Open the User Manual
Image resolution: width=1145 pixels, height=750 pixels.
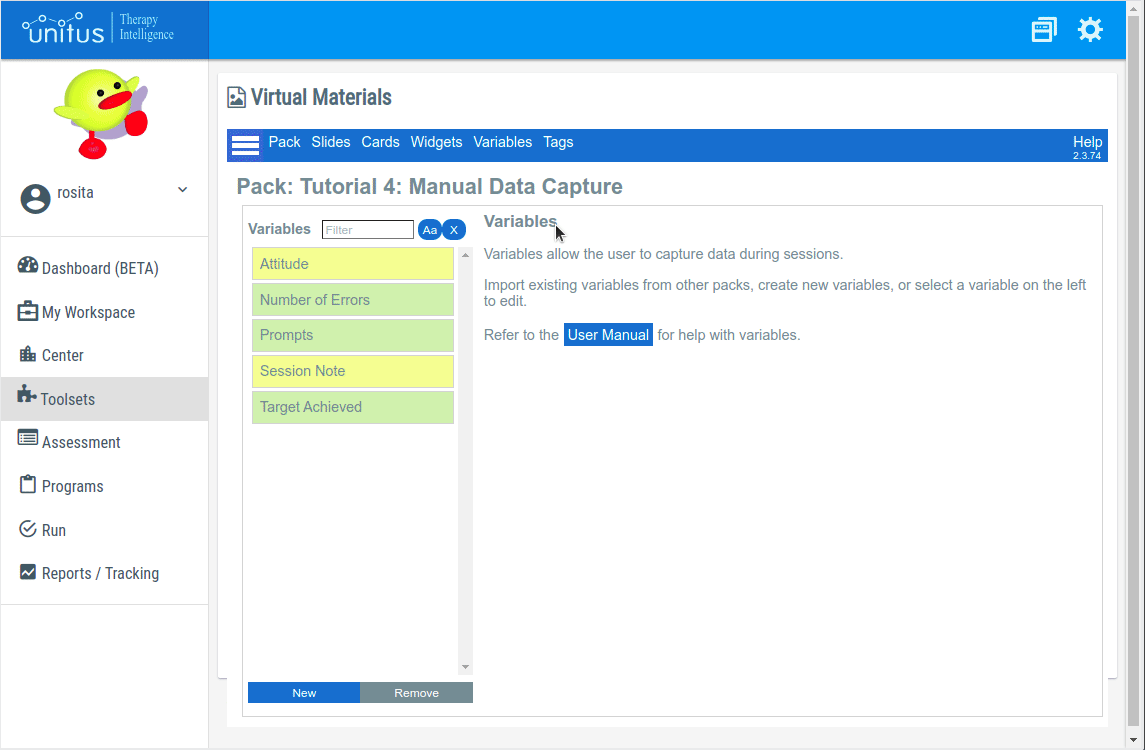coord(608,334)
